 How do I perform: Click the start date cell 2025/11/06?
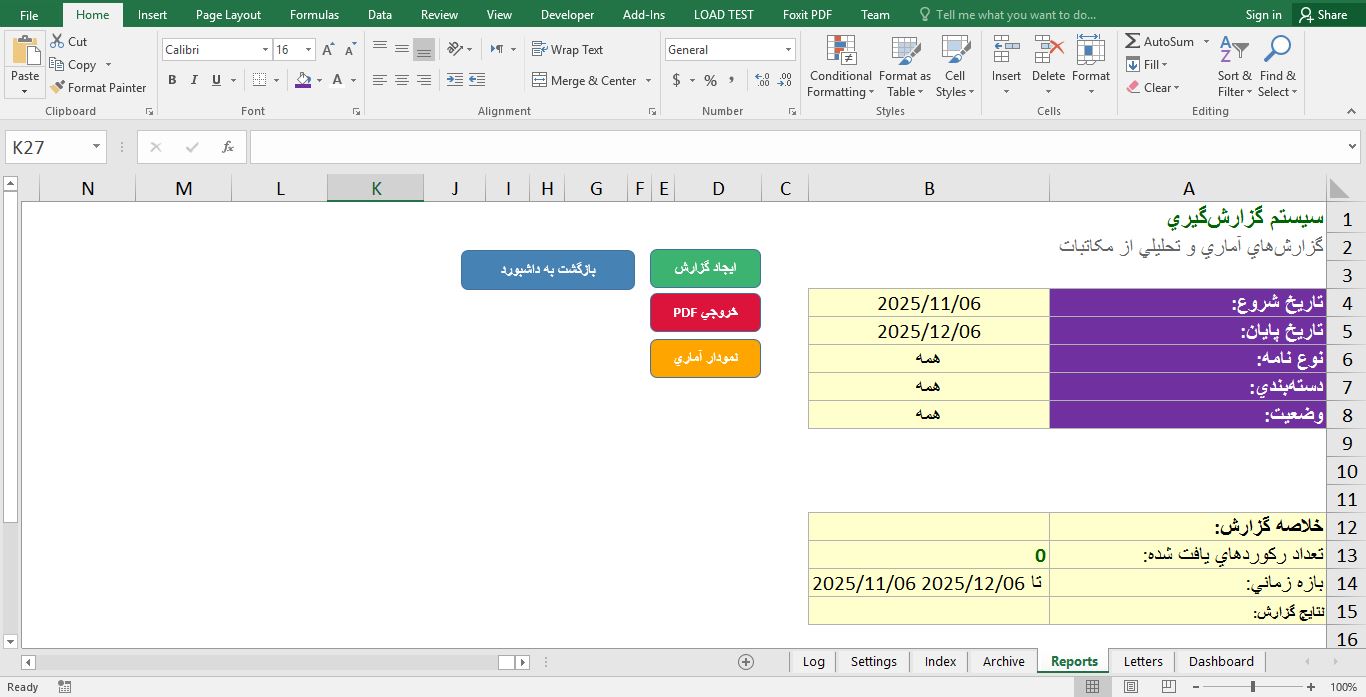tap(928, 304)
